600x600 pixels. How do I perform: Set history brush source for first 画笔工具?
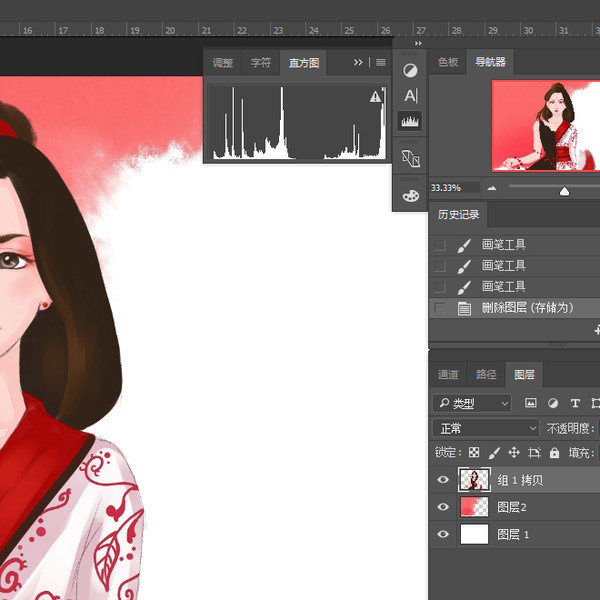click(440, 245)
